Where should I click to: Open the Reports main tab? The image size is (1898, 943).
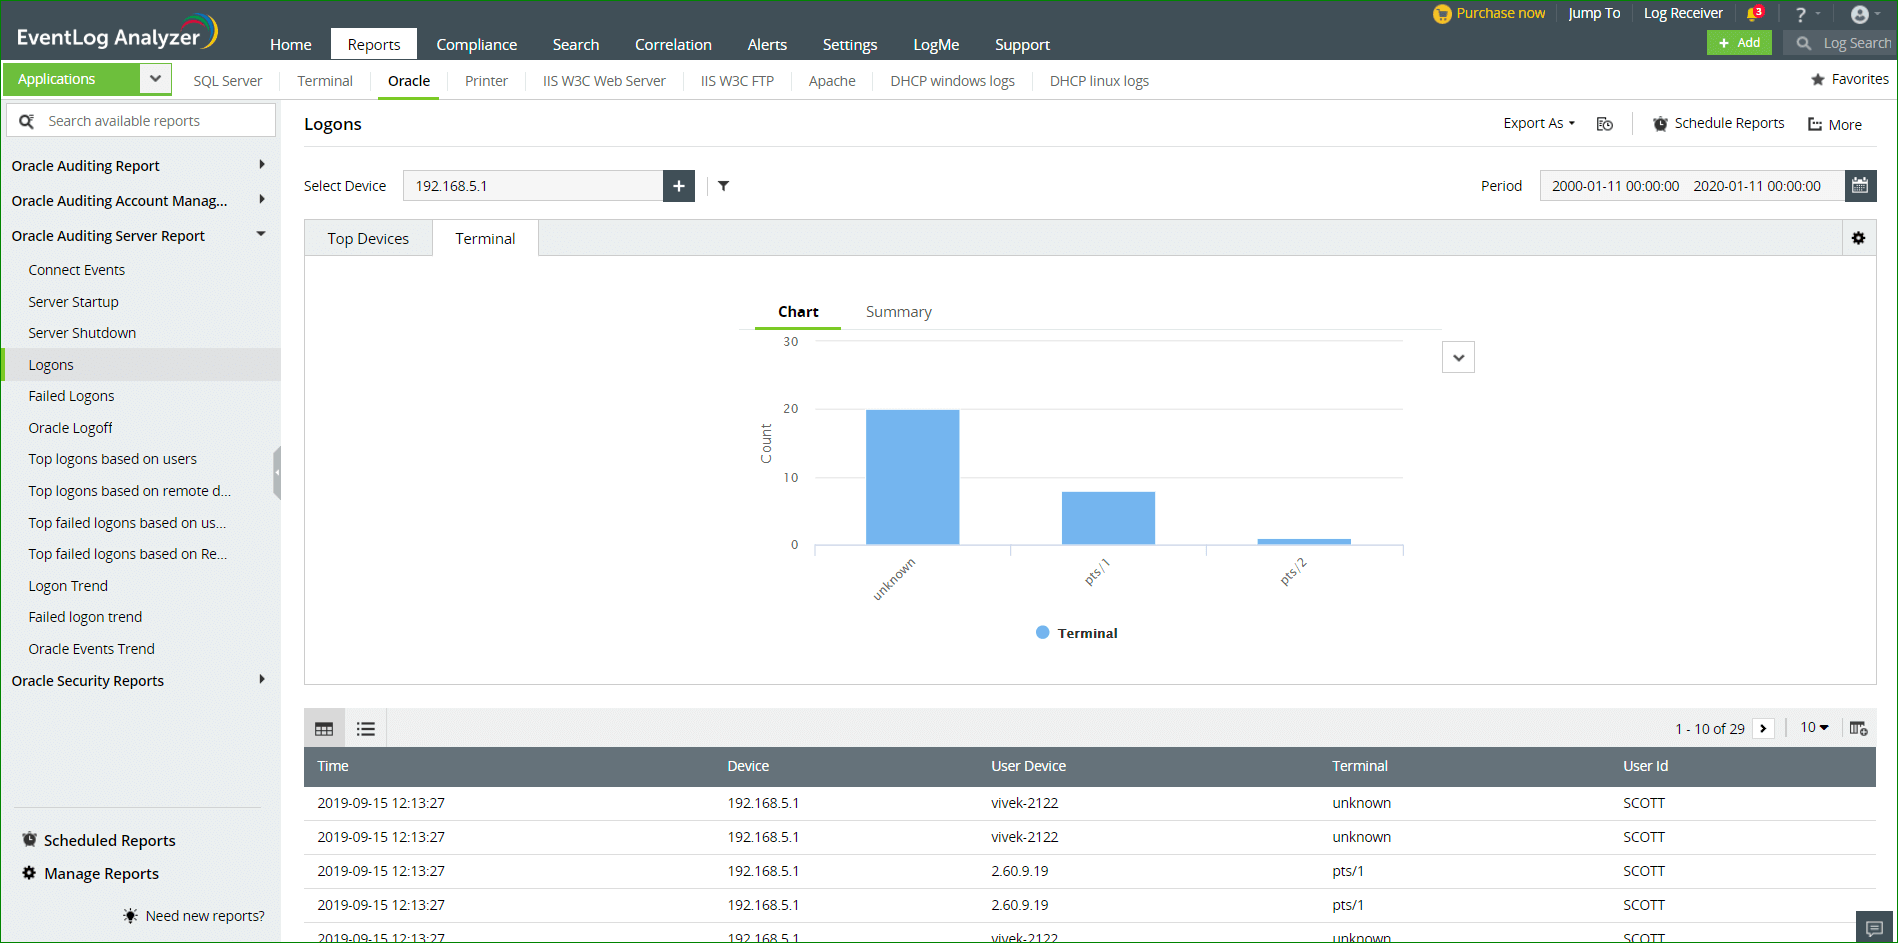point(374,44)
